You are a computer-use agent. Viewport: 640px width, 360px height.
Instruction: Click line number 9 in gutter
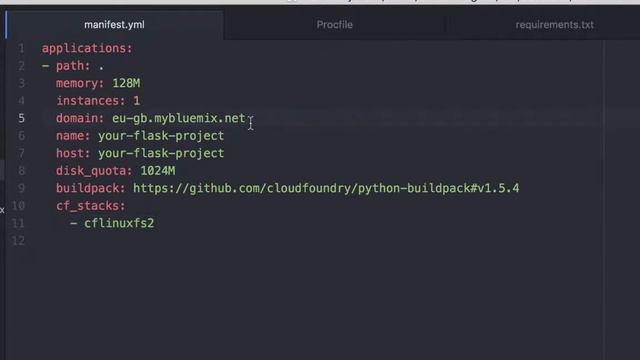[21, 188]
